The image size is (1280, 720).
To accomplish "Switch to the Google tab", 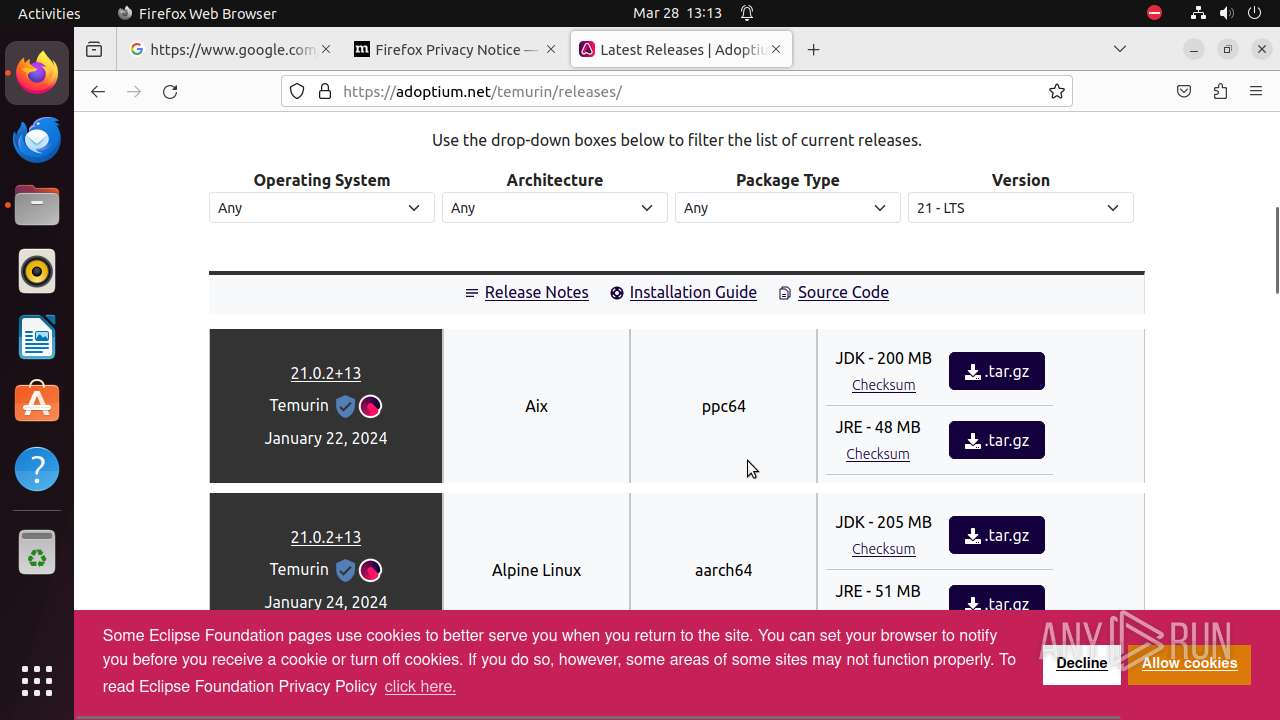I will click(231, 49).
